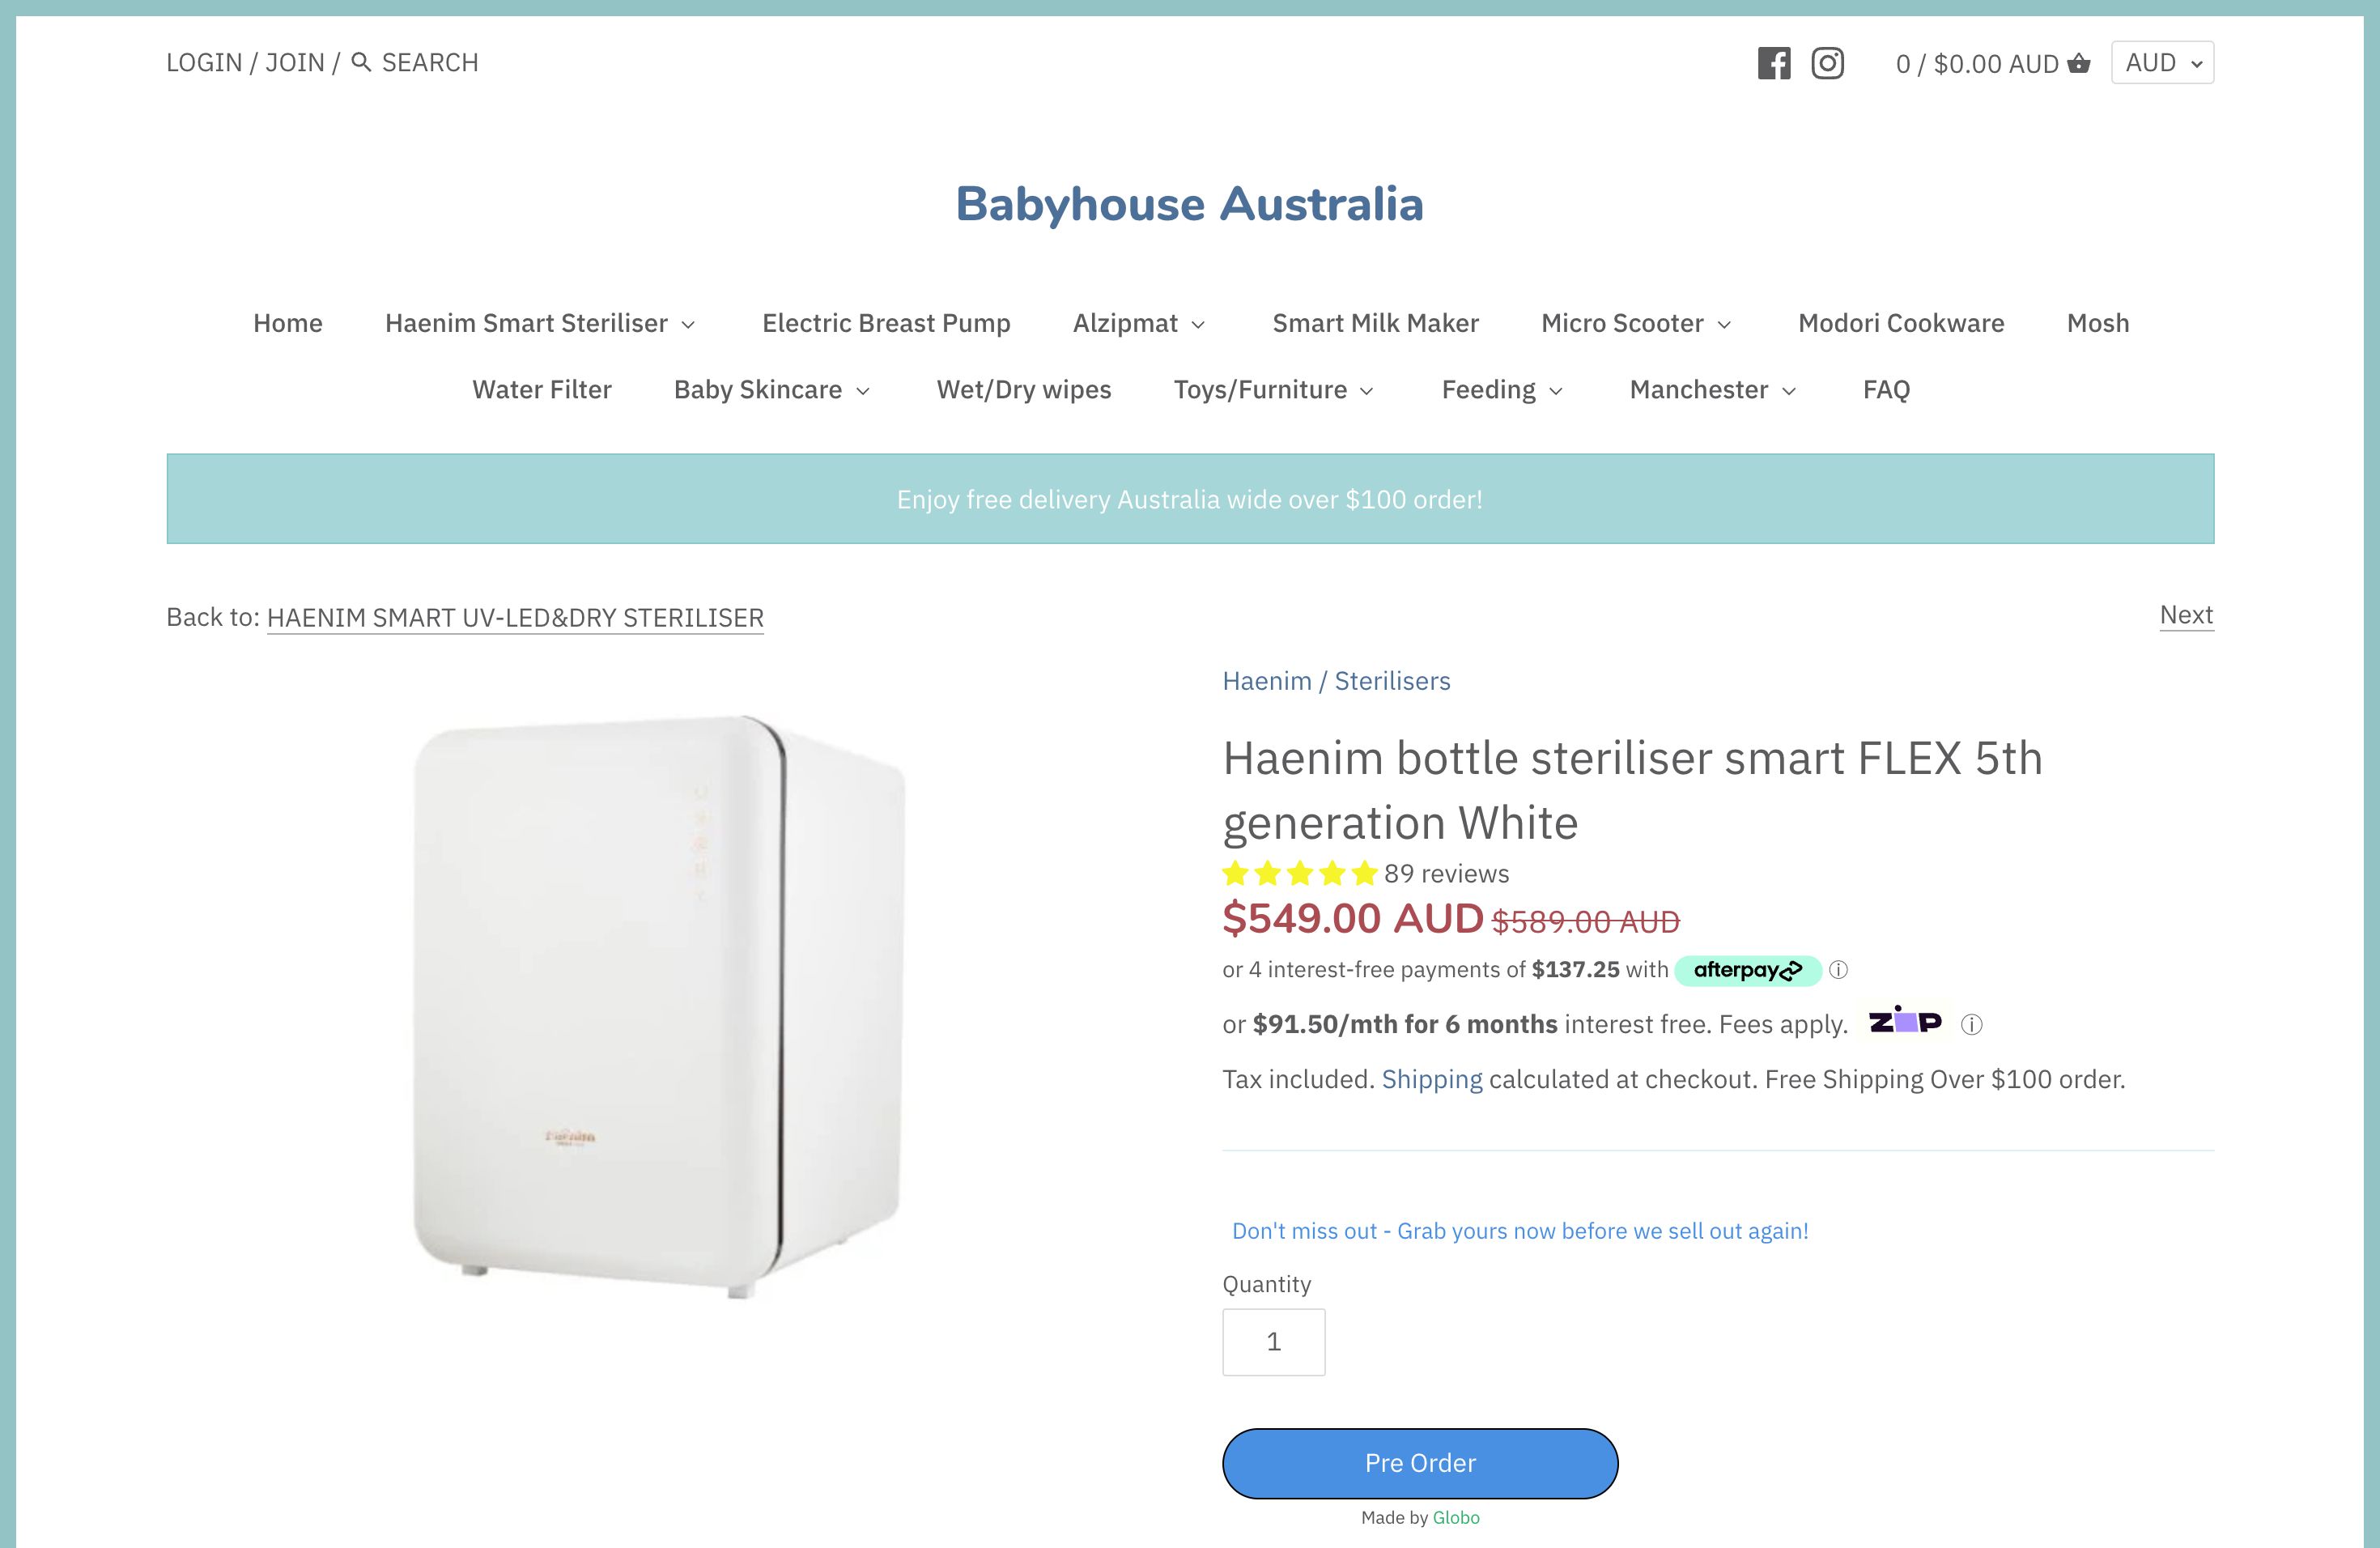This screenshot has width=2380, height=1548.
Task: Click the quantity input field
Action: tap(1273, 1341)
